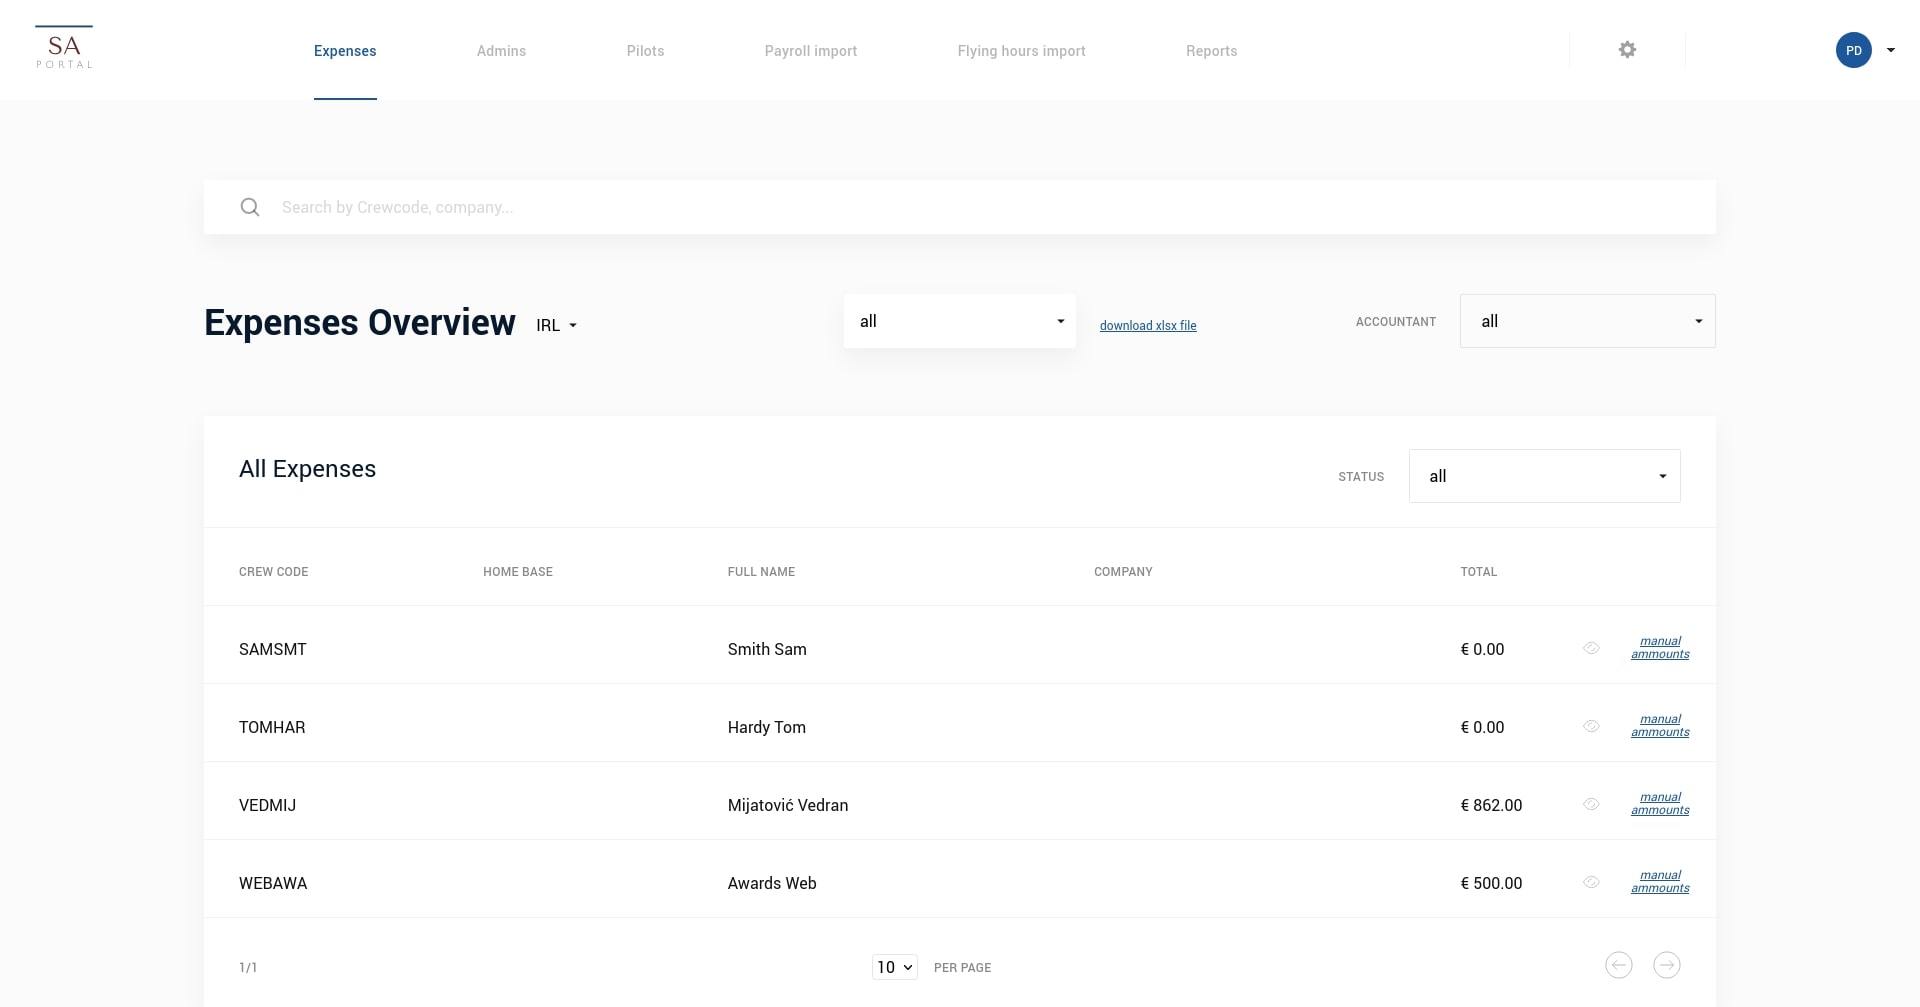Select crew code SAMSMT
This screenshot has height=1007, width=1920.
pos(273,649)
